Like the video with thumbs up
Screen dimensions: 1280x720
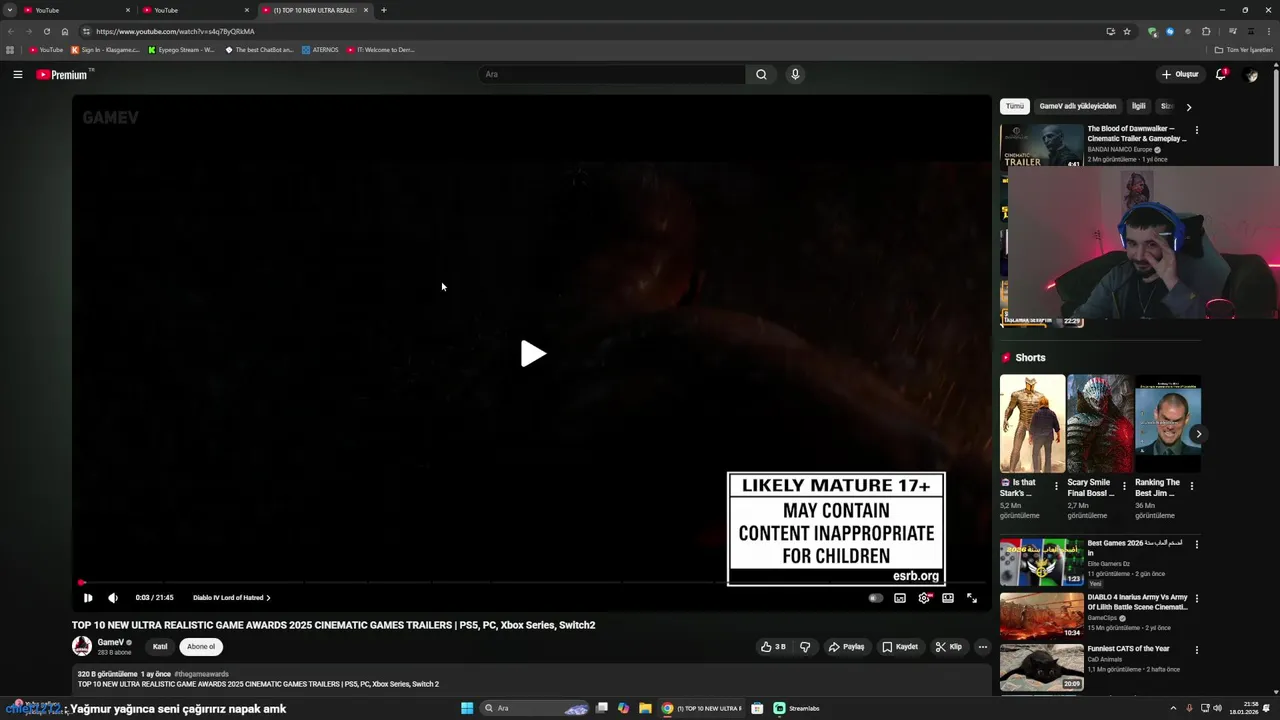[773, 647]
